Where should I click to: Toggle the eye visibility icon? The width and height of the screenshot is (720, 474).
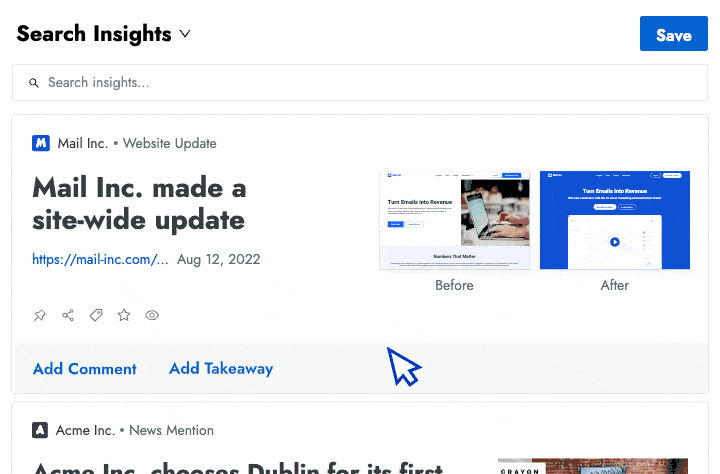pos(152,315)
